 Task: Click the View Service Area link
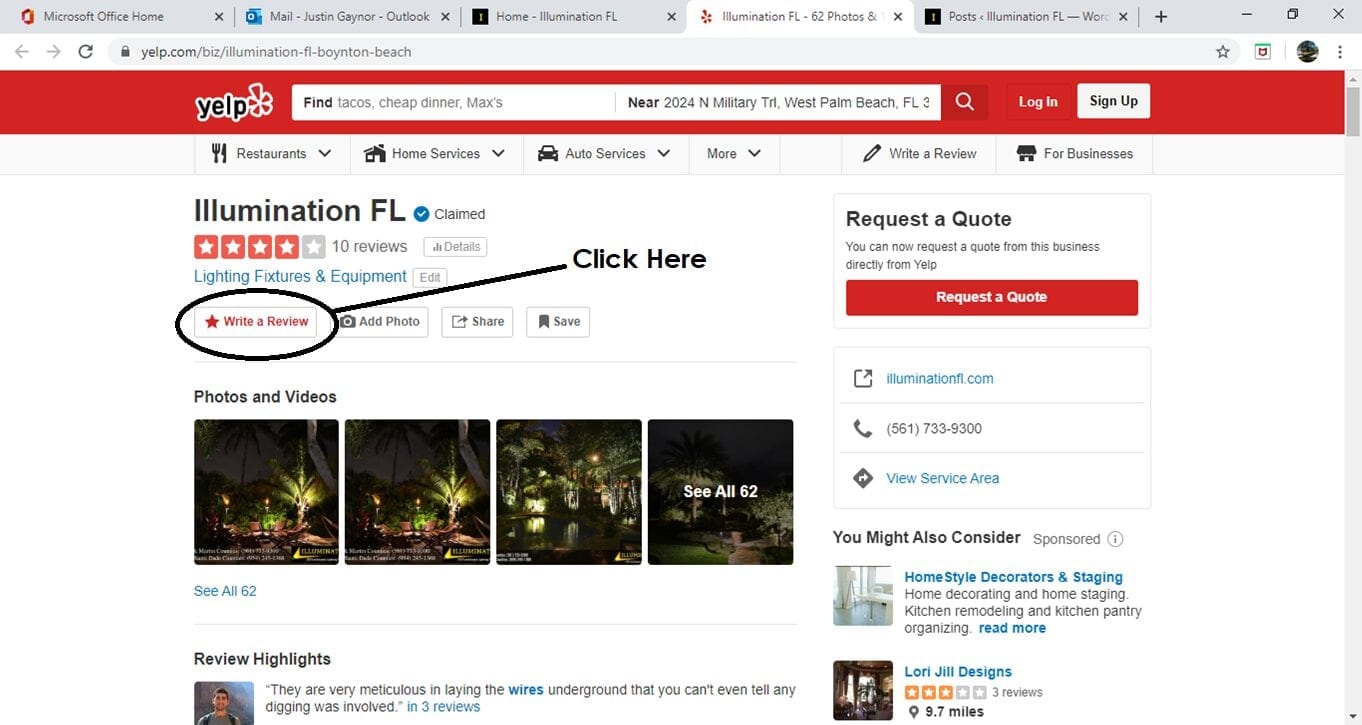click(x=943, y=478)
